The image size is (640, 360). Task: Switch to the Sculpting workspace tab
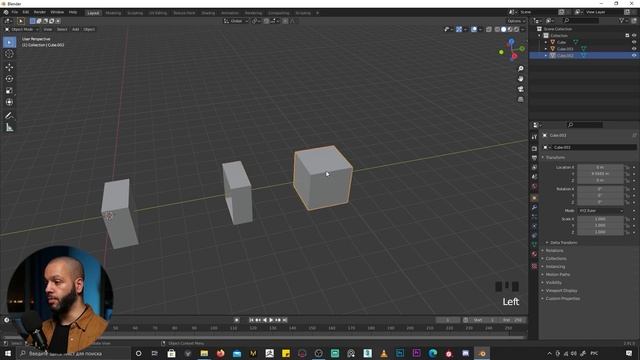135,13
